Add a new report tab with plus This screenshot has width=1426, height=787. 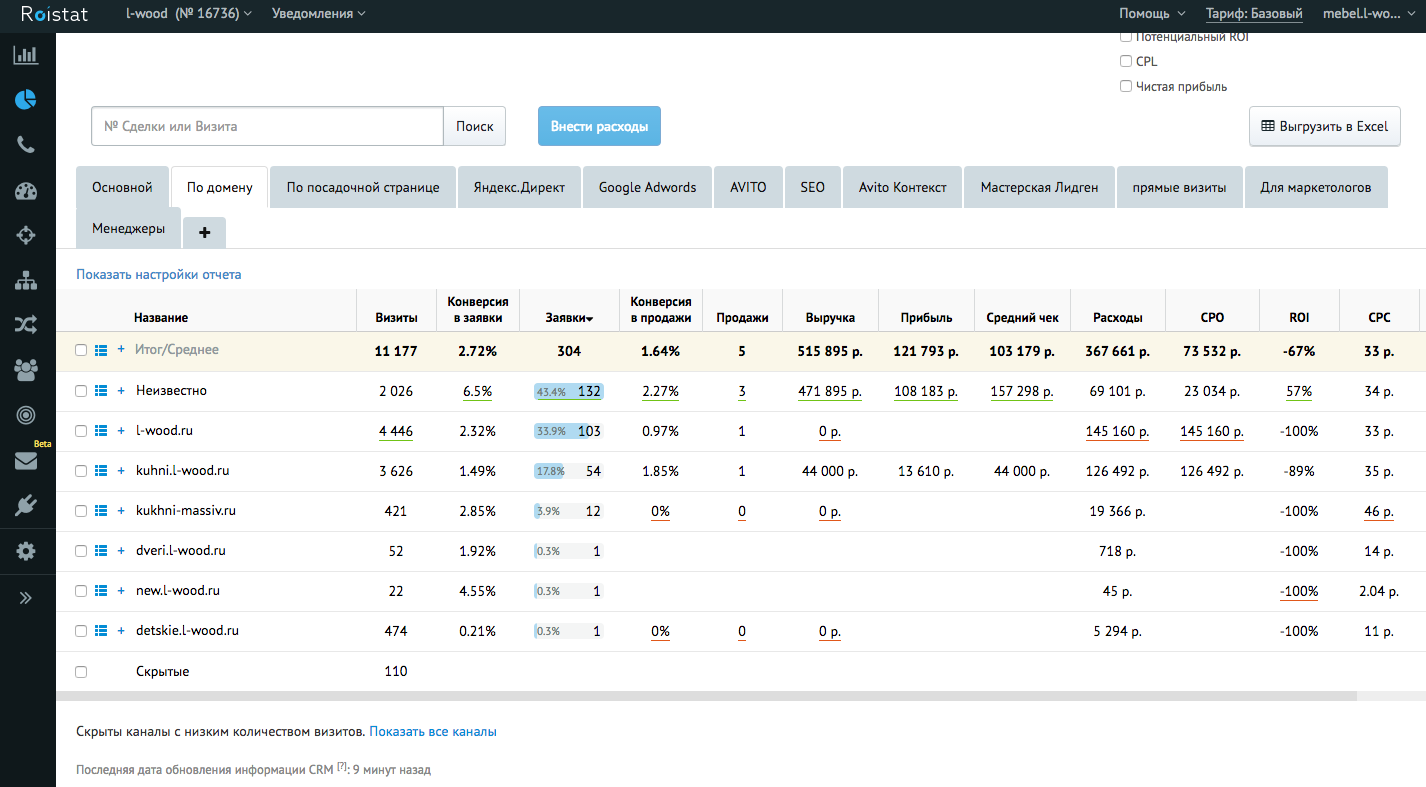point(205,232)
